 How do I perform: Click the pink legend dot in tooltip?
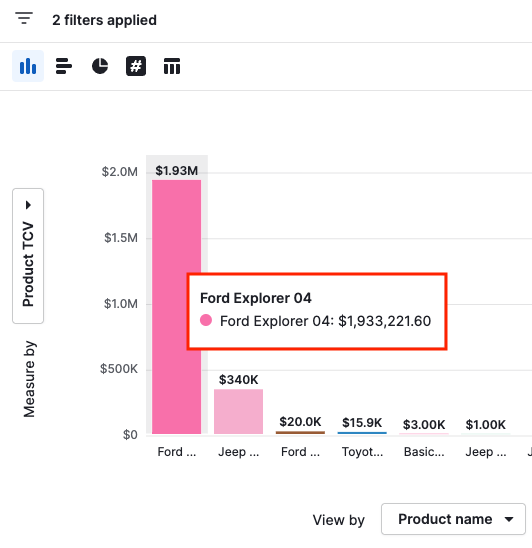[x=206, y=320]
